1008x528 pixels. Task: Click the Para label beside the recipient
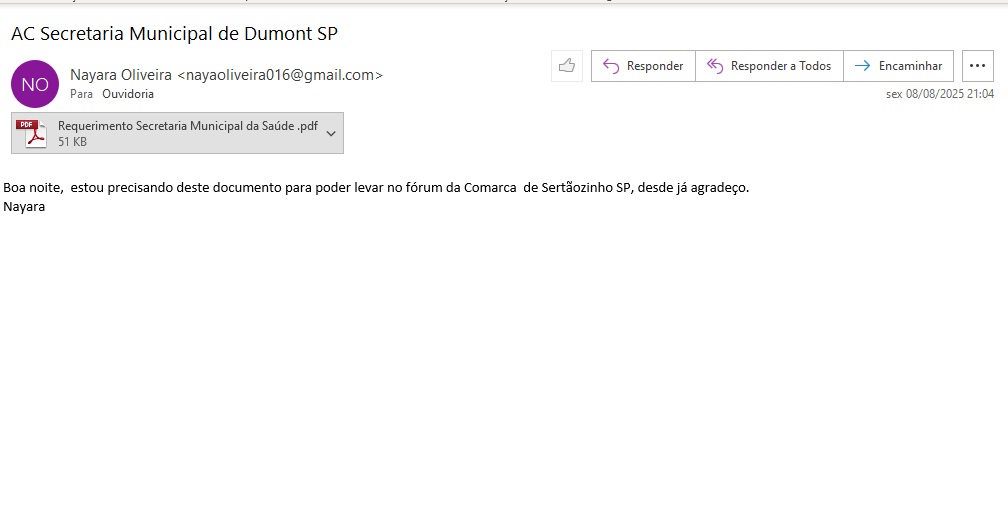pos(81,94)
